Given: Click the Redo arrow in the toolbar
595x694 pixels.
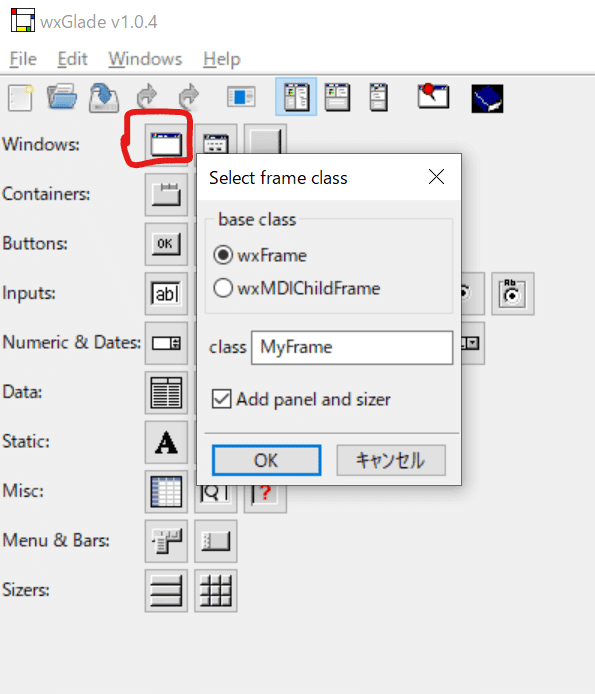Looking at the screenshot, I should click(x=189, y=96).
